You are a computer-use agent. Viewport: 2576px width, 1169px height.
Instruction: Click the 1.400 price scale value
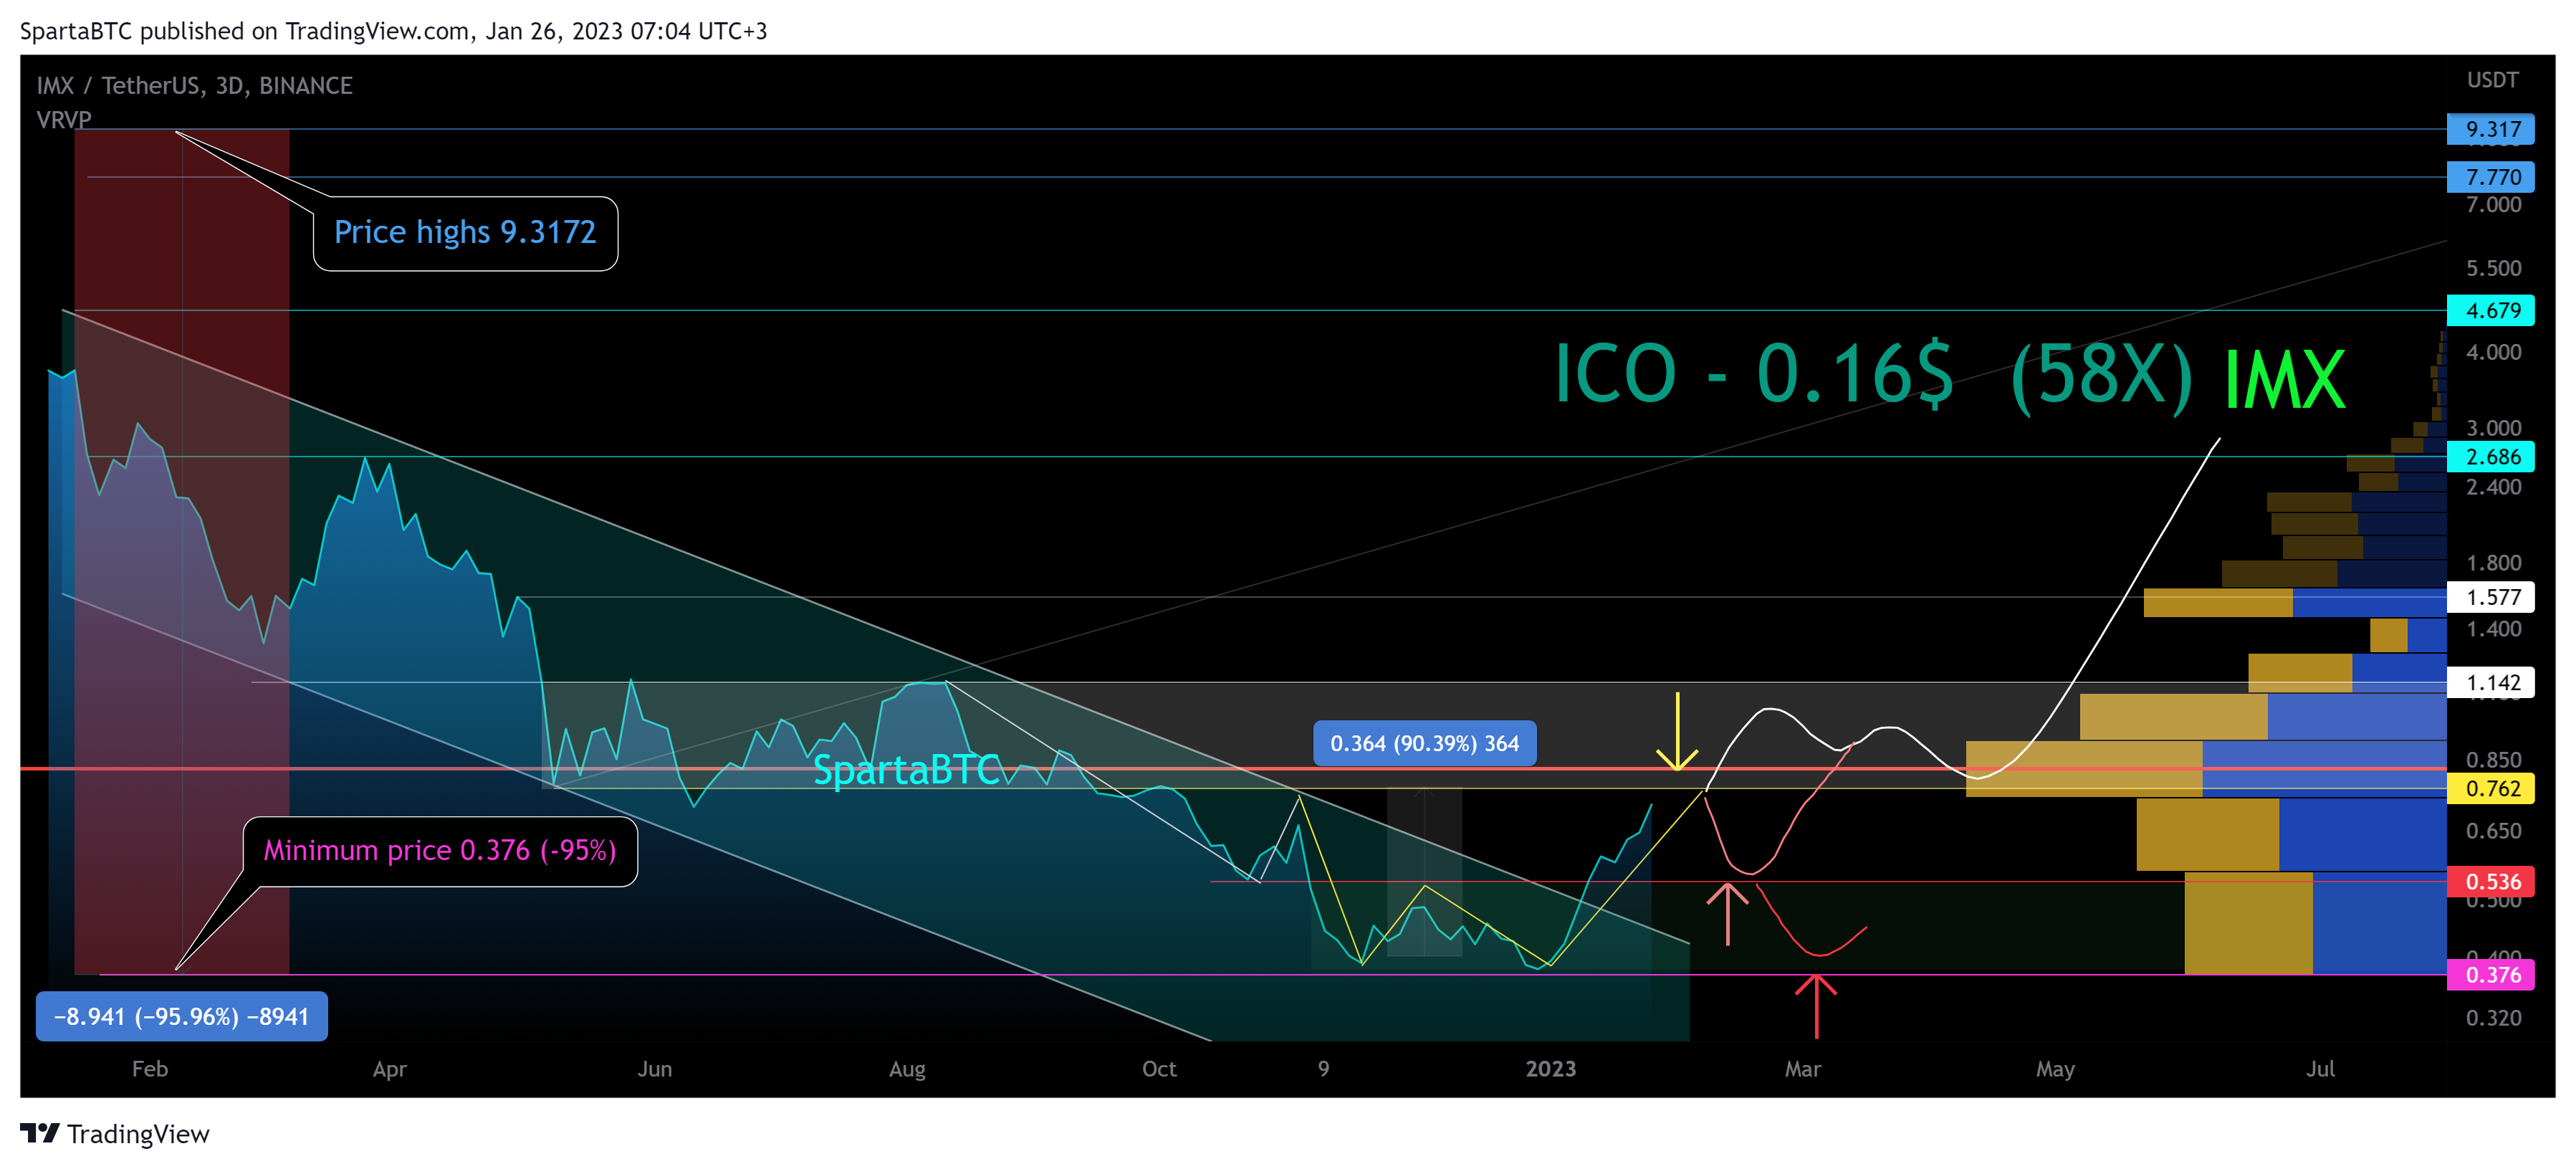[x=2493, y=629]
